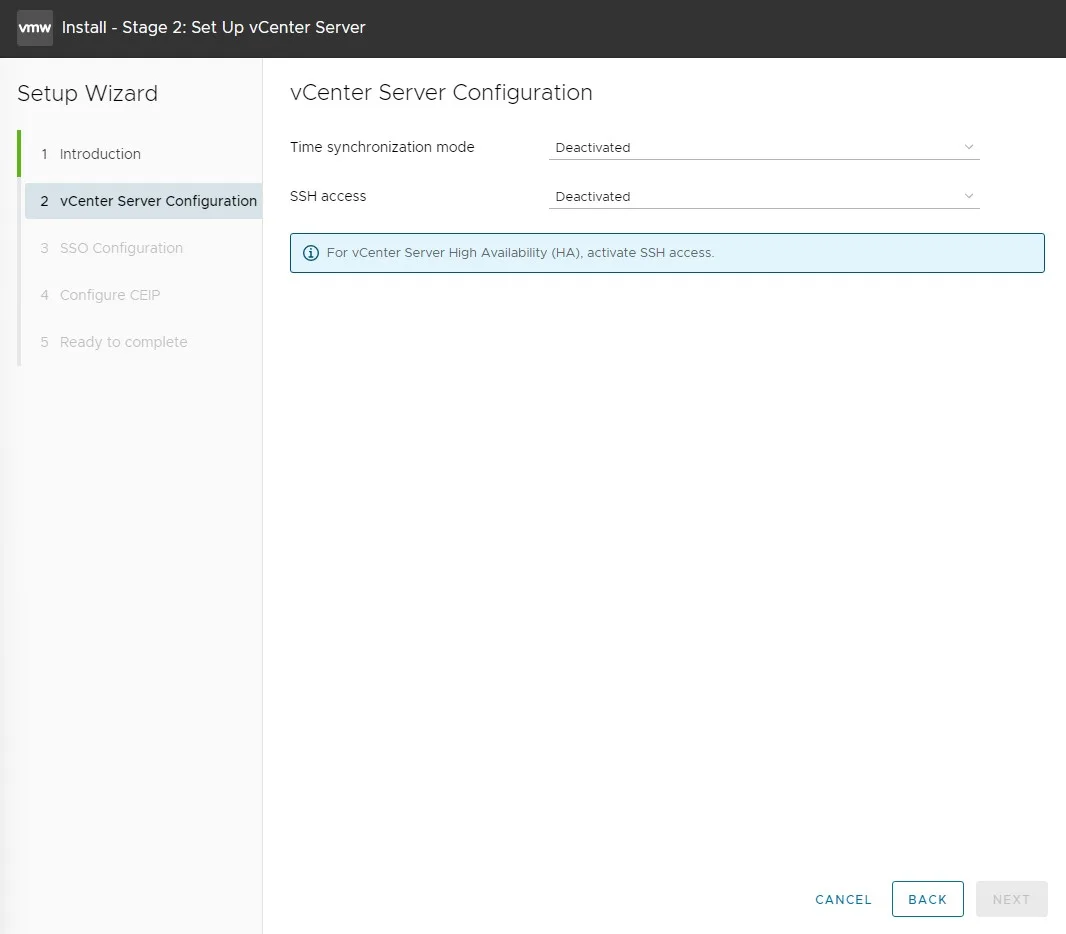This screenshot has height=934, width=1066.
Task: Click chevron arrow of SSH access dropdown
Action: coord(968,196)
